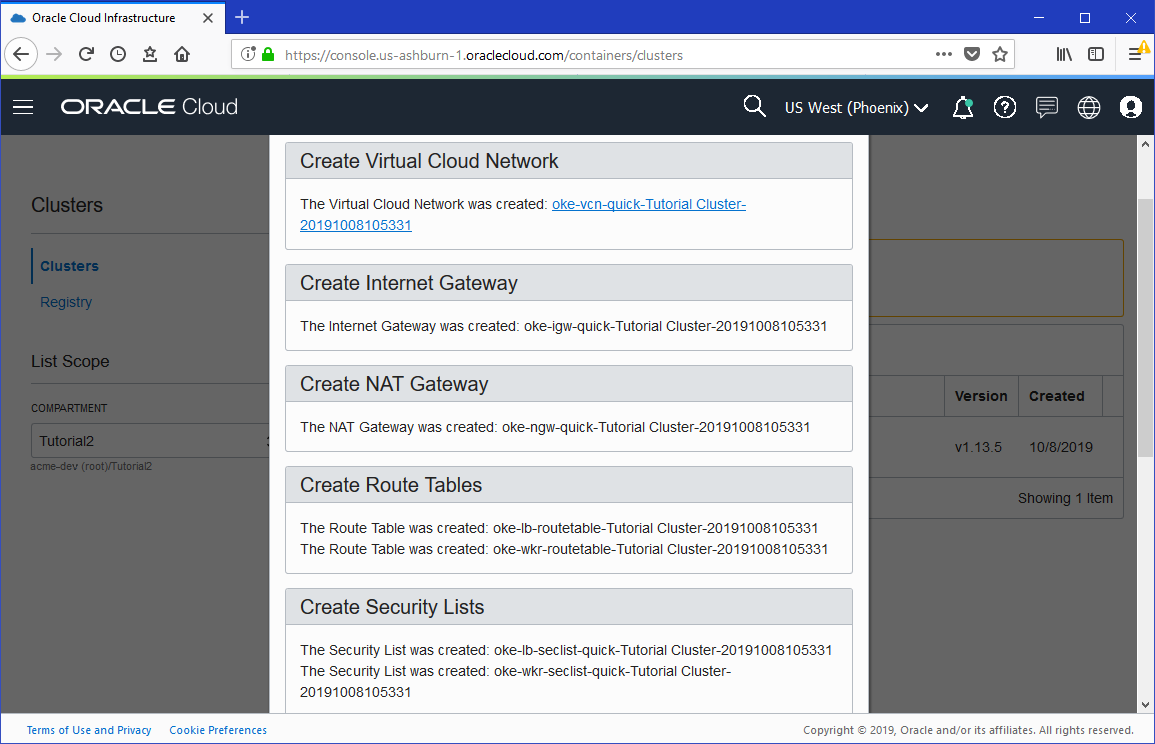
Task: Go to the browser home page
Action: click(x=182, y=55)
